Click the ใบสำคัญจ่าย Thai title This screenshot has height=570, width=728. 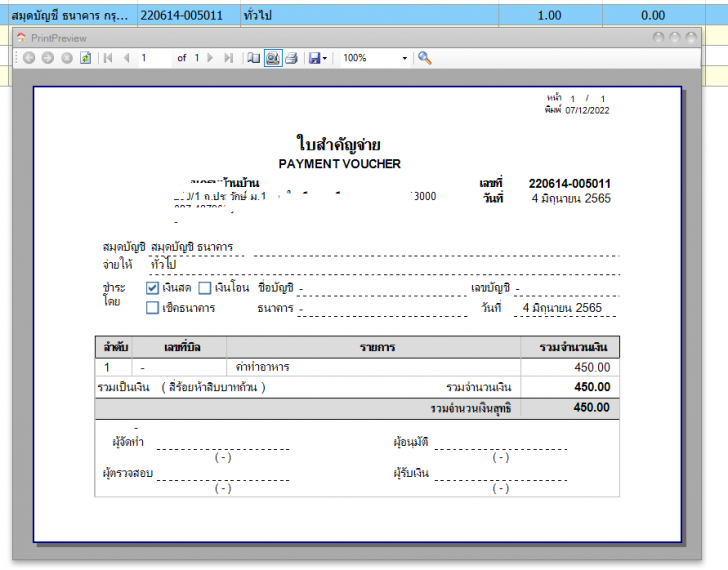point(339,144)
